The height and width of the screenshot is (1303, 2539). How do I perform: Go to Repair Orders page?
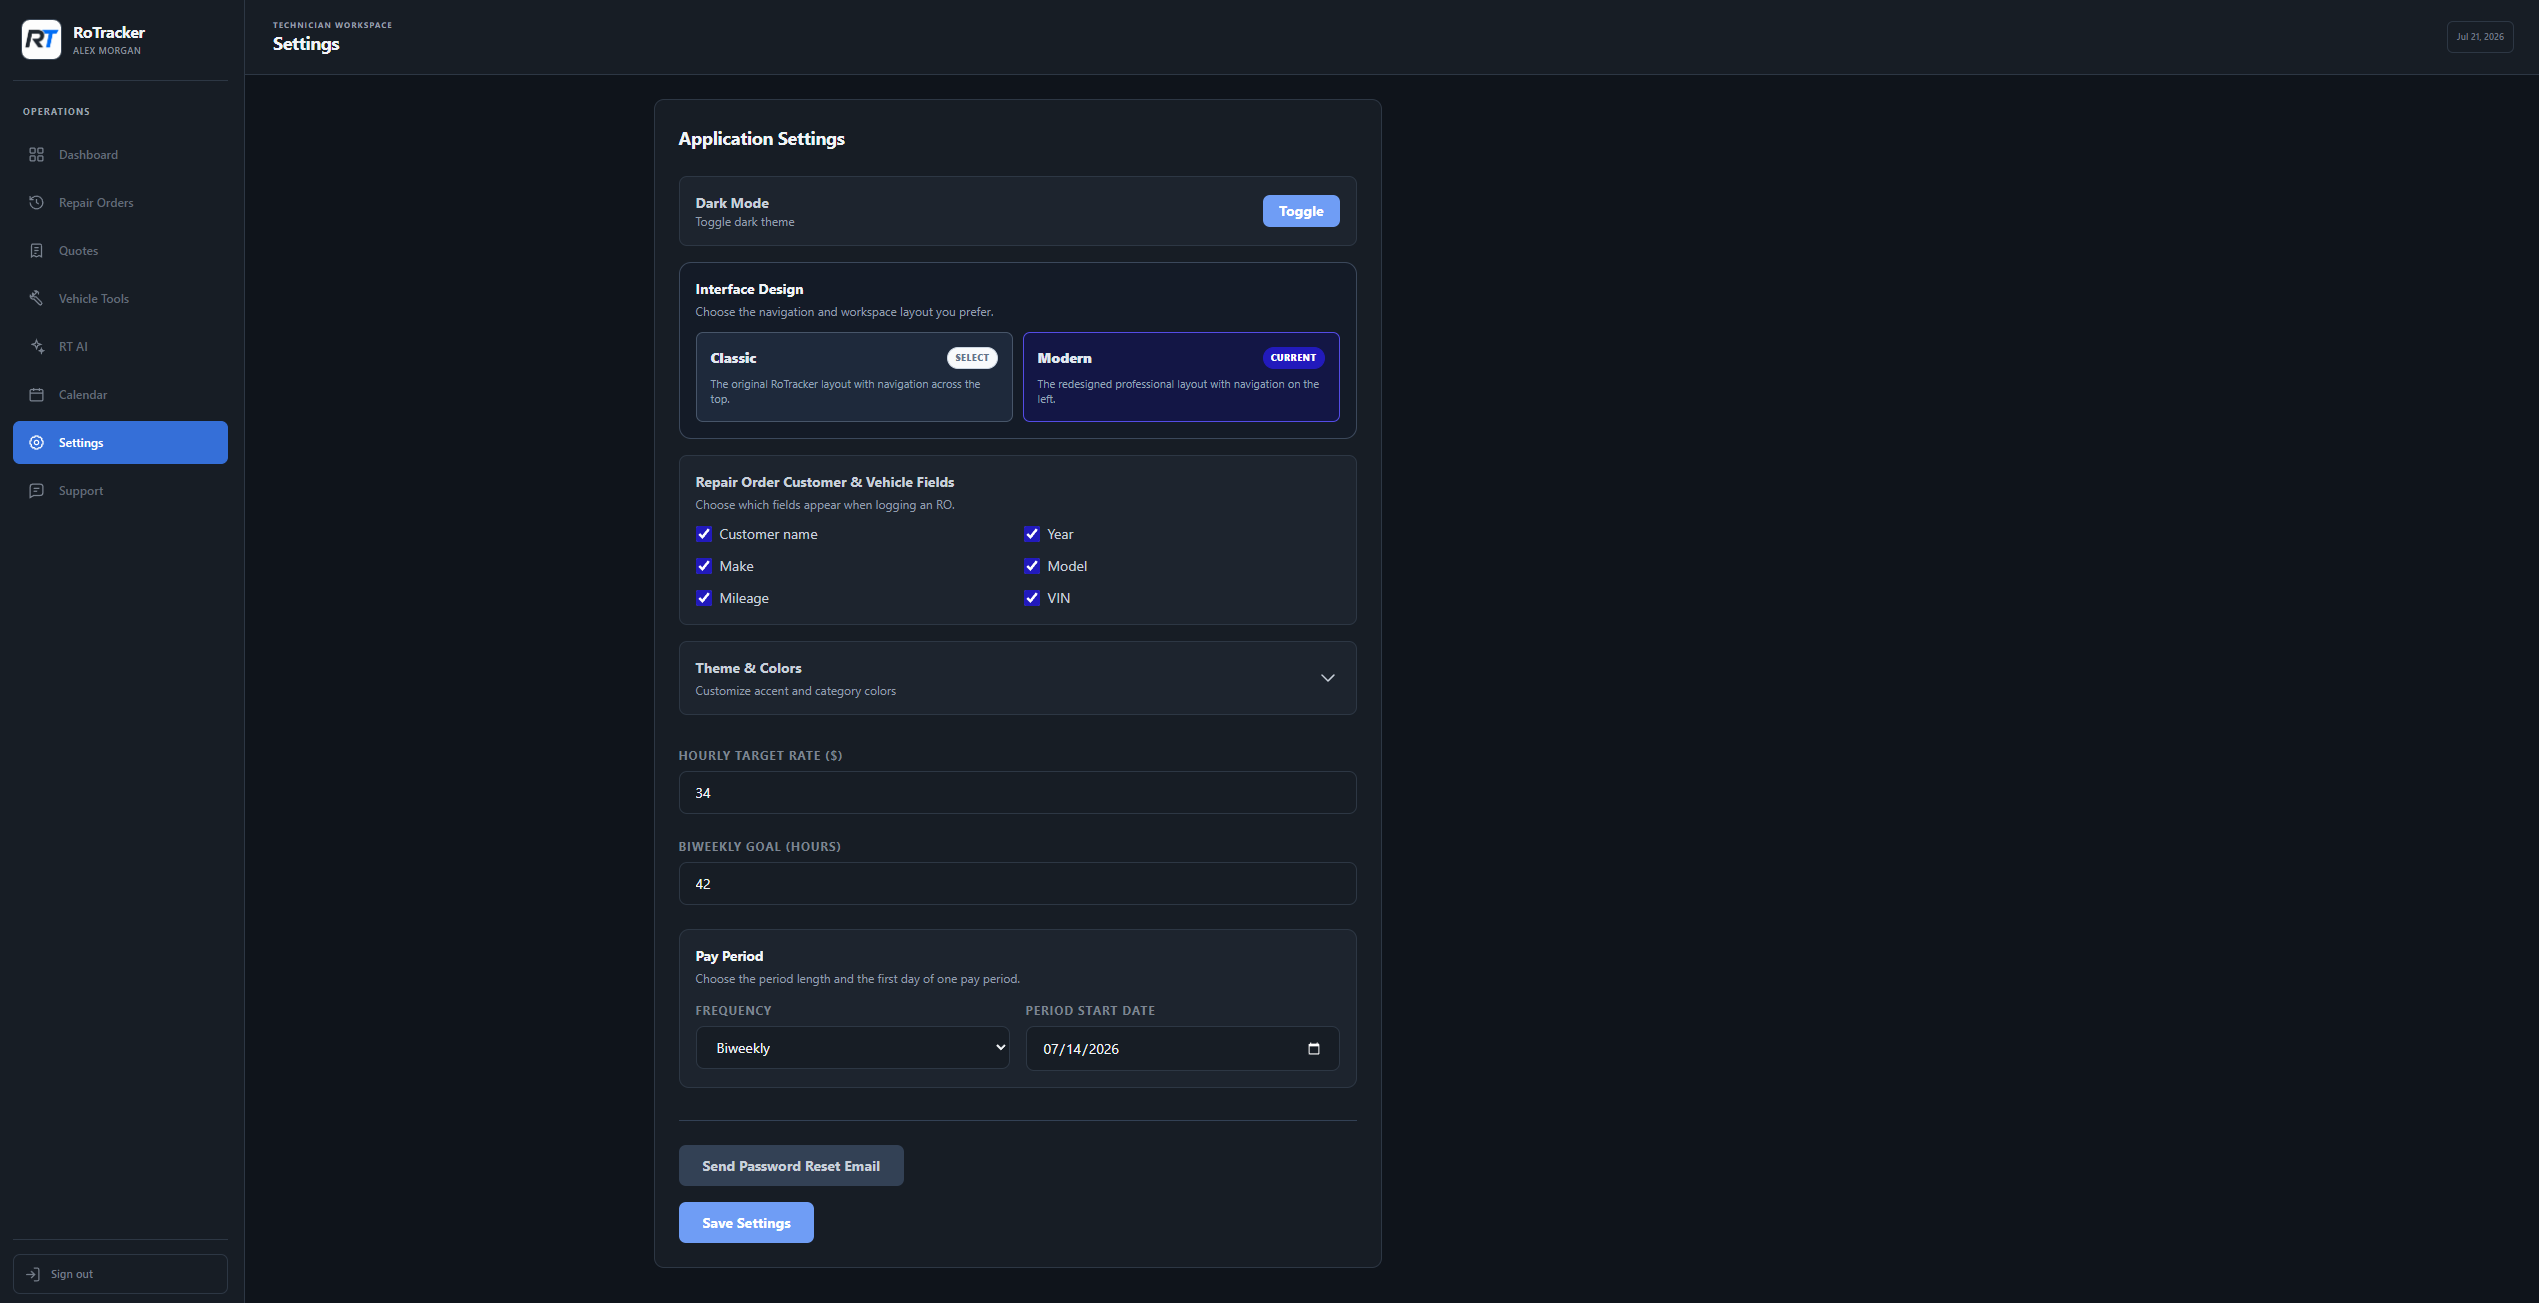120,203
